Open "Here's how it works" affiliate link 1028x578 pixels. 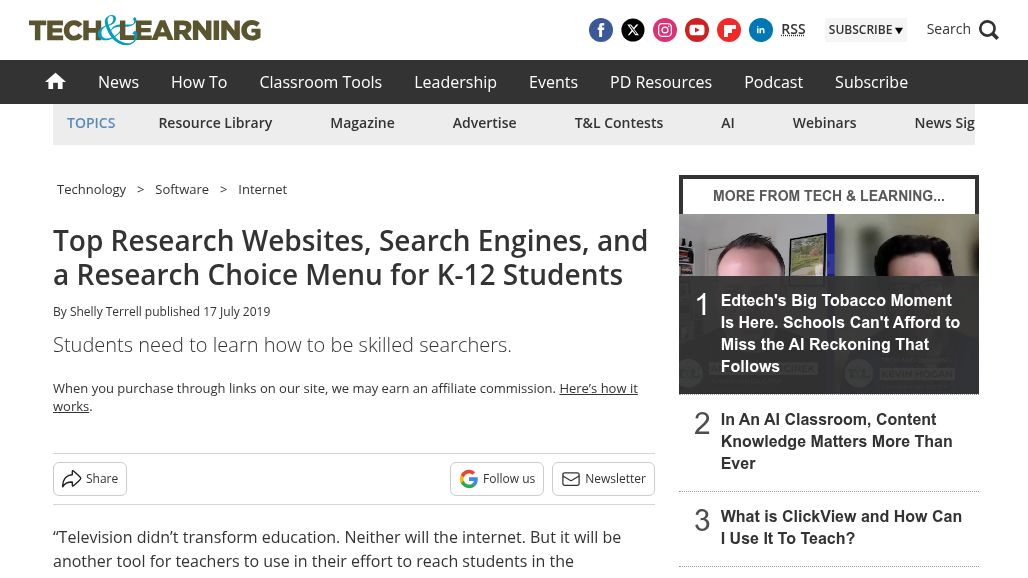pyautogui.click(x=599, y=389)
